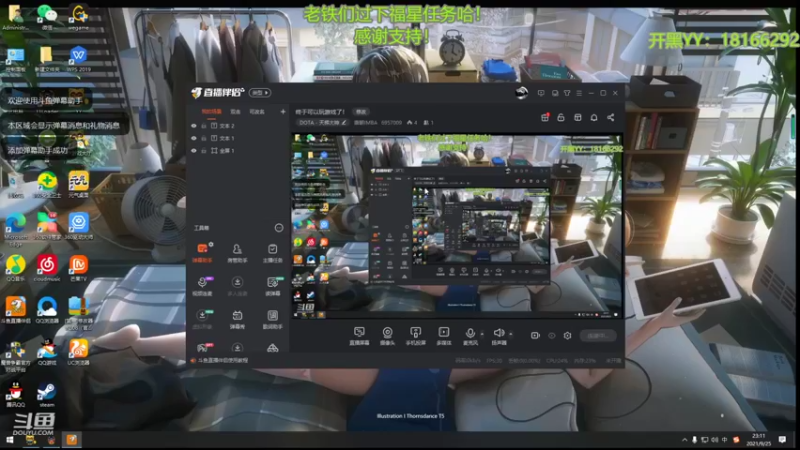Click the taskbar clock showing 23:11
This screenshot has width=800, height=450.
point(759,440)
